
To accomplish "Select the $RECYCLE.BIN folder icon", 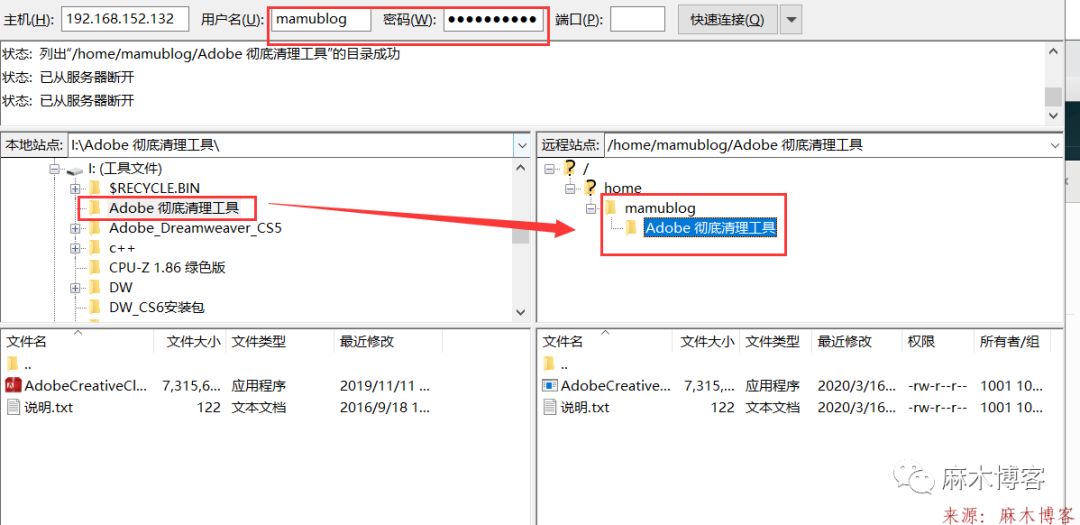I will coord(95,188).
